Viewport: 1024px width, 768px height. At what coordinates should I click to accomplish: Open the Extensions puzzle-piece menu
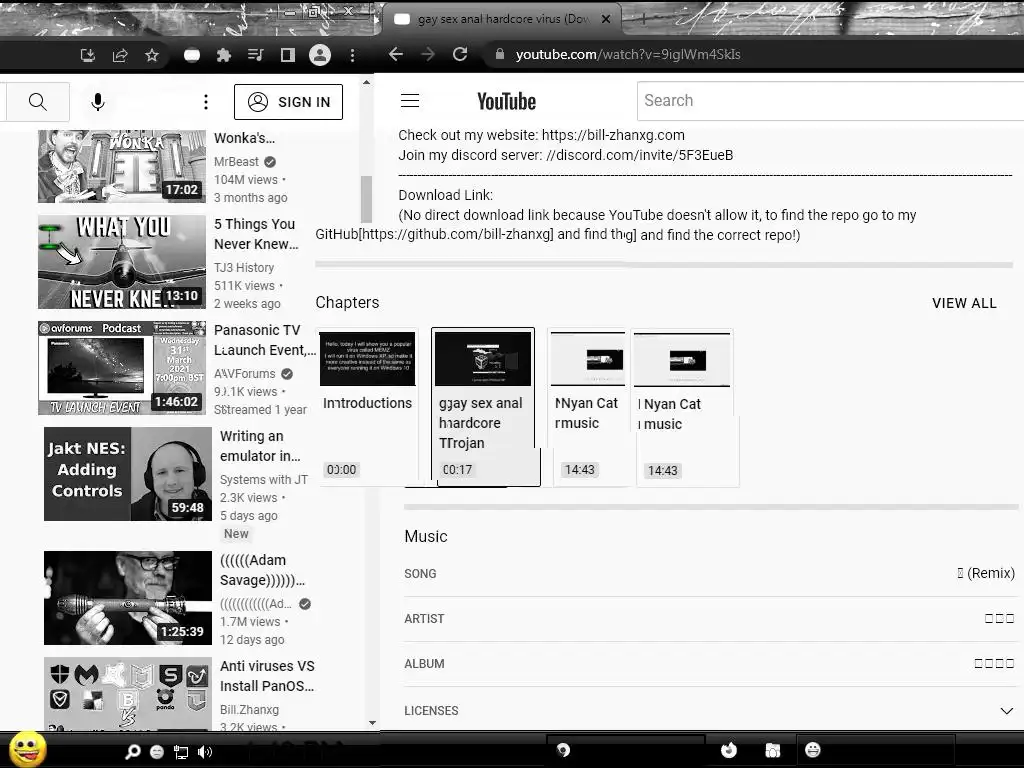223,56
